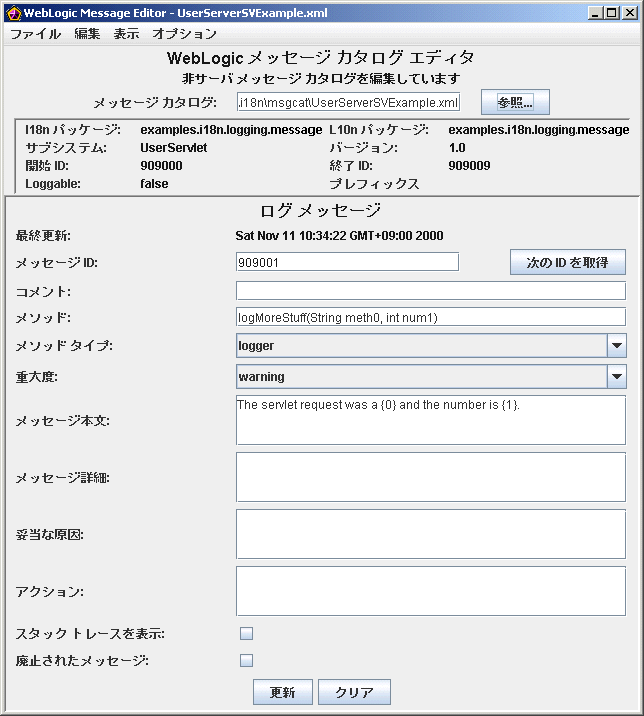Click the プレフィックス label
This screenshot has width=644, height=716.
(374, 184)
